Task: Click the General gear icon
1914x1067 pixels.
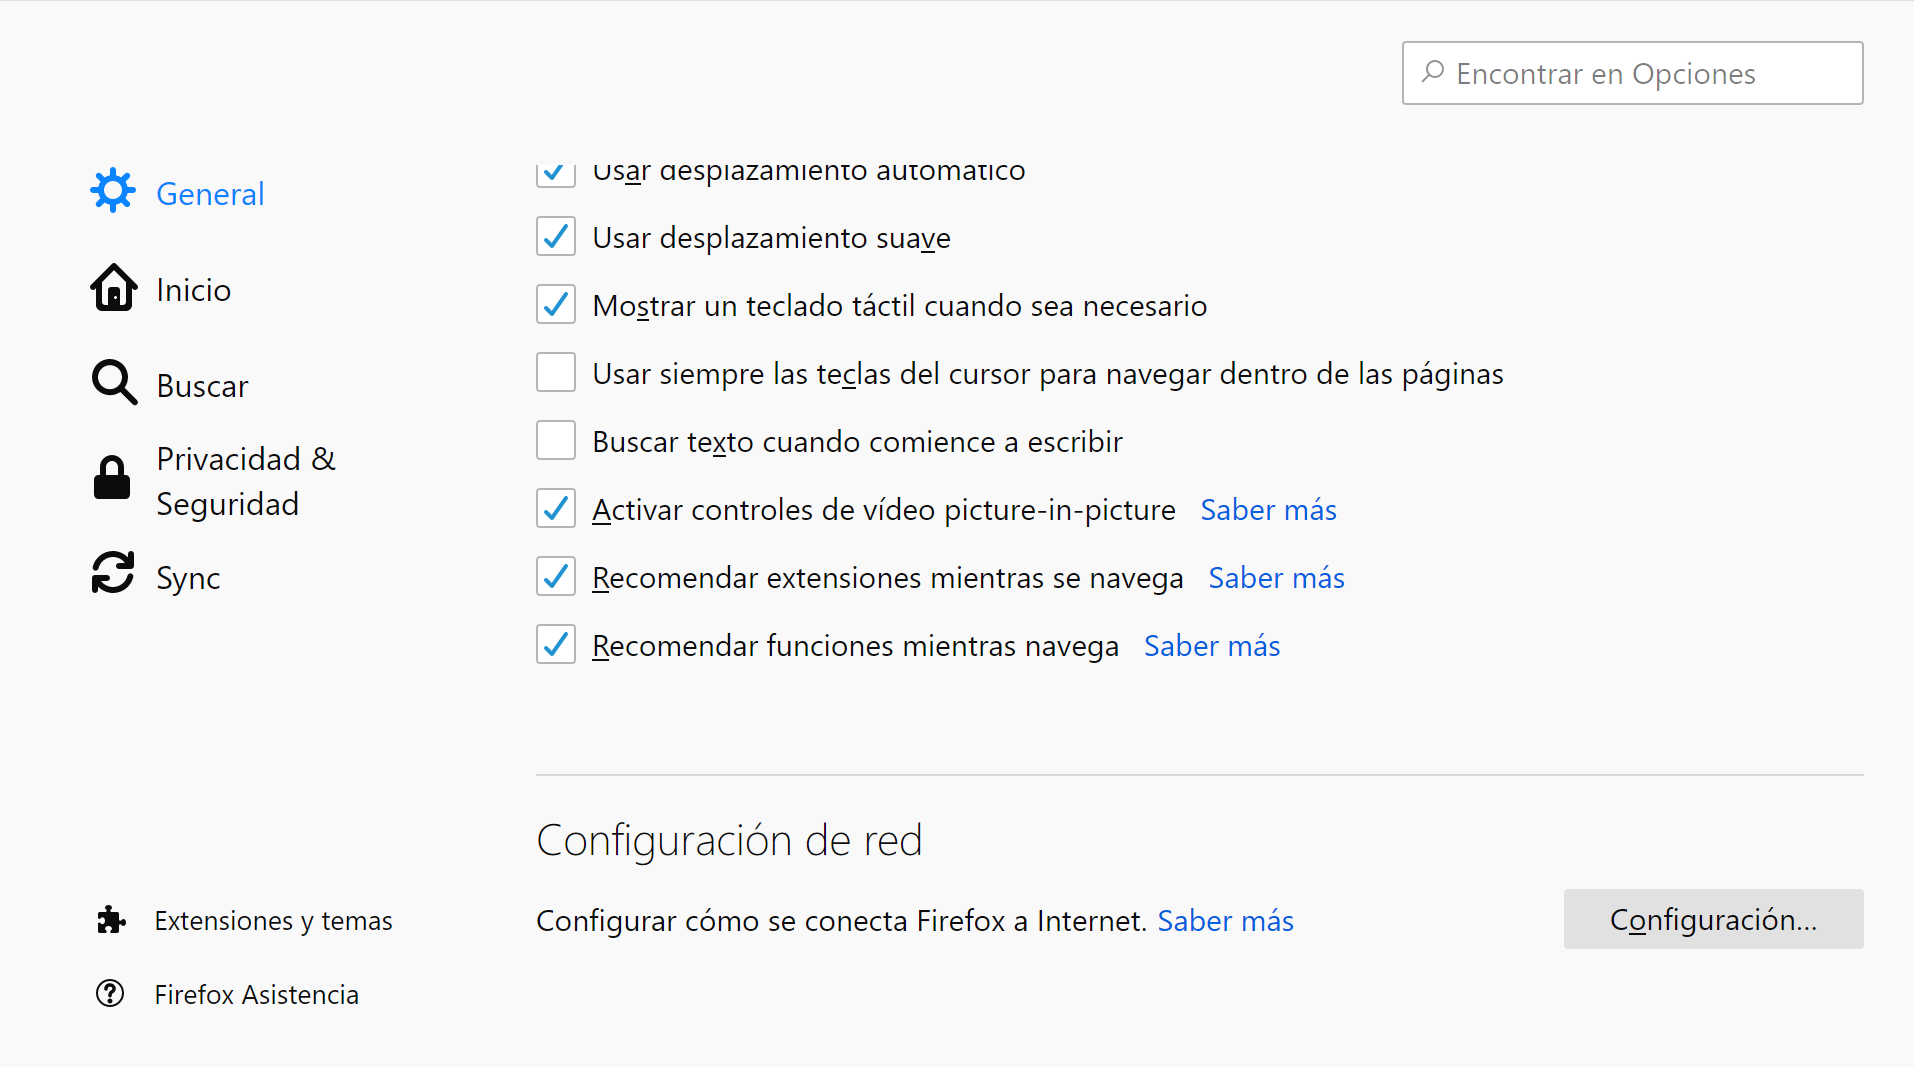Action: click(x=113, y=190)
